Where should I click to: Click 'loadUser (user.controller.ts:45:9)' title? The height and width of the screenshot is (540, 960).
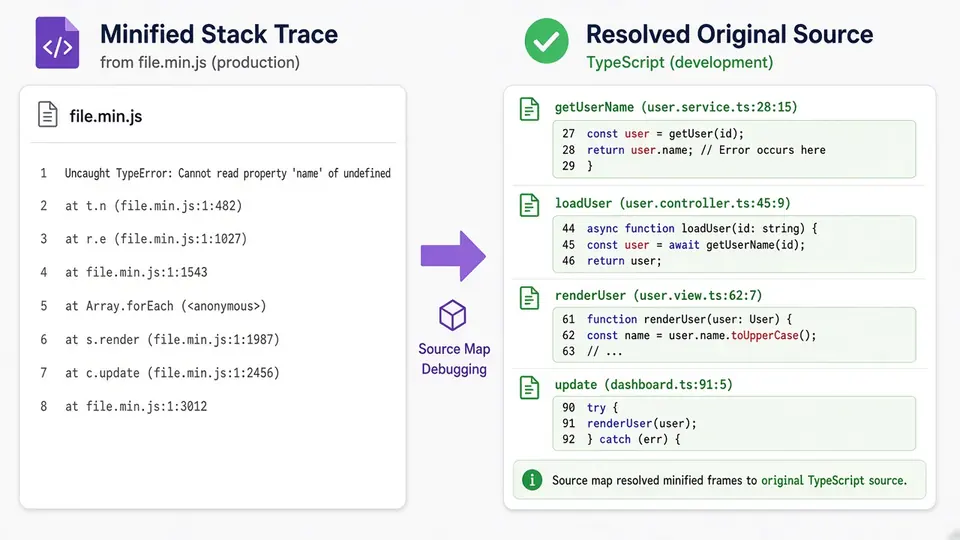coord(672,203)
